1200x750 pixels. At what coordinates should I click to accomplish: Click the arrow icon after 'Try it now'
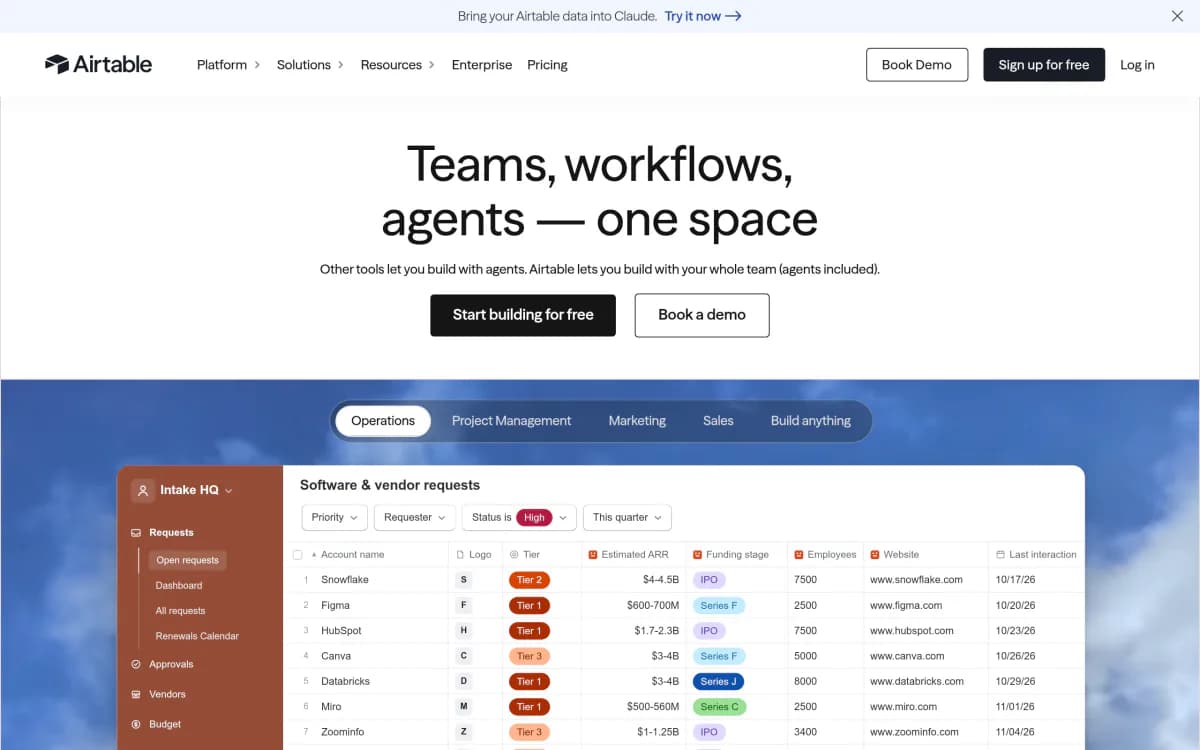(733, 16)
